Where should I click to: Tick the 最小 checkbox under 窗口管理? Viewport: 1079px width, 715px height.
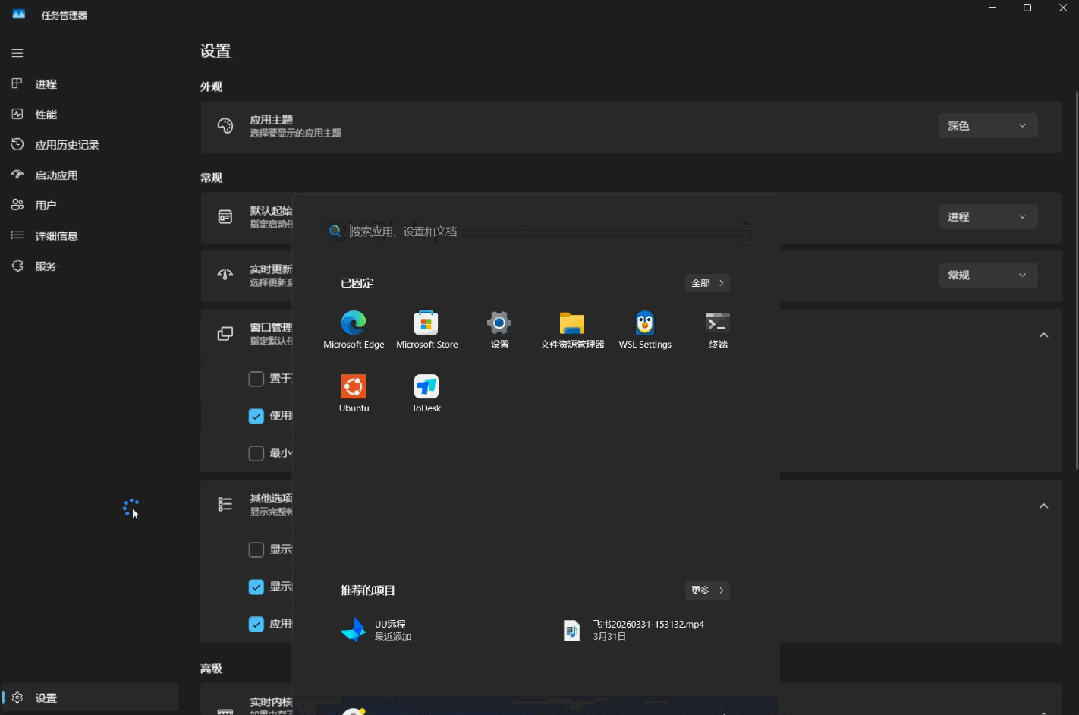256,453
